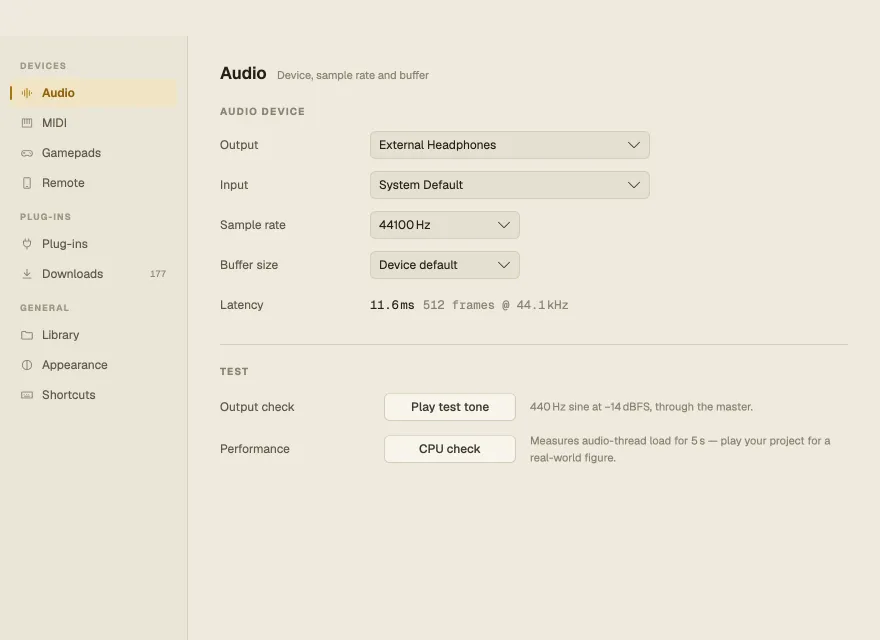Click the 'PLUG-INS' sidebar group header
Screen dimensions: 880x640
pyautogui.click(x=45, y=217)
